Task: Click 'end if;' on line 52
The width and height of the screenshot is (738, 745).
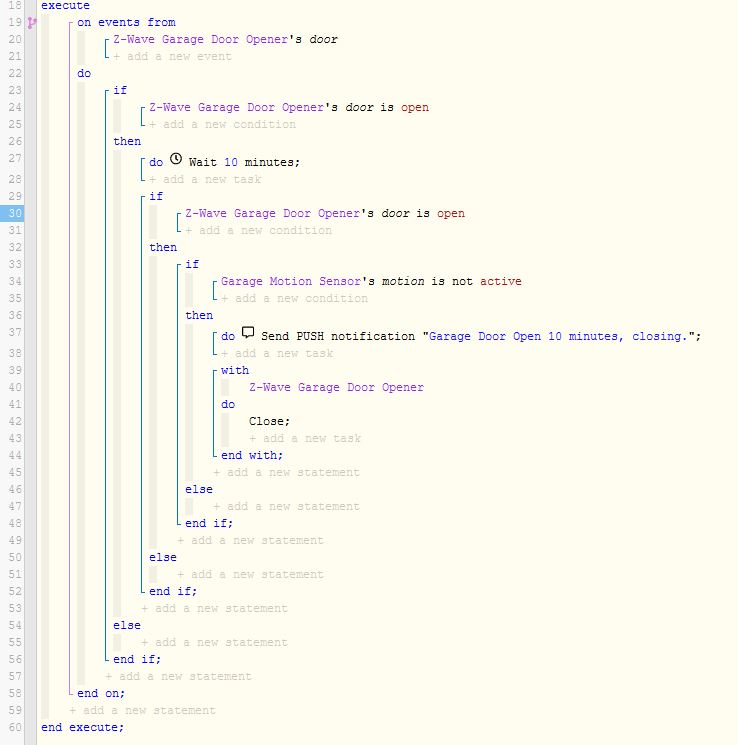Action: pyautogui.click(x=173, y=592)
